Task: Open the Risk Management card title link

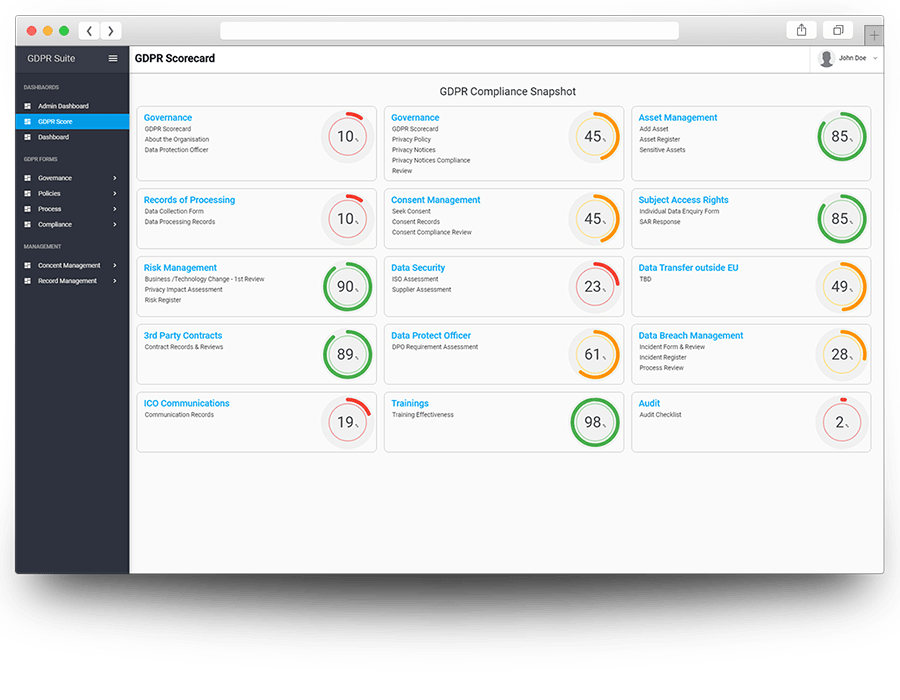Action: (x=180, y=268)
